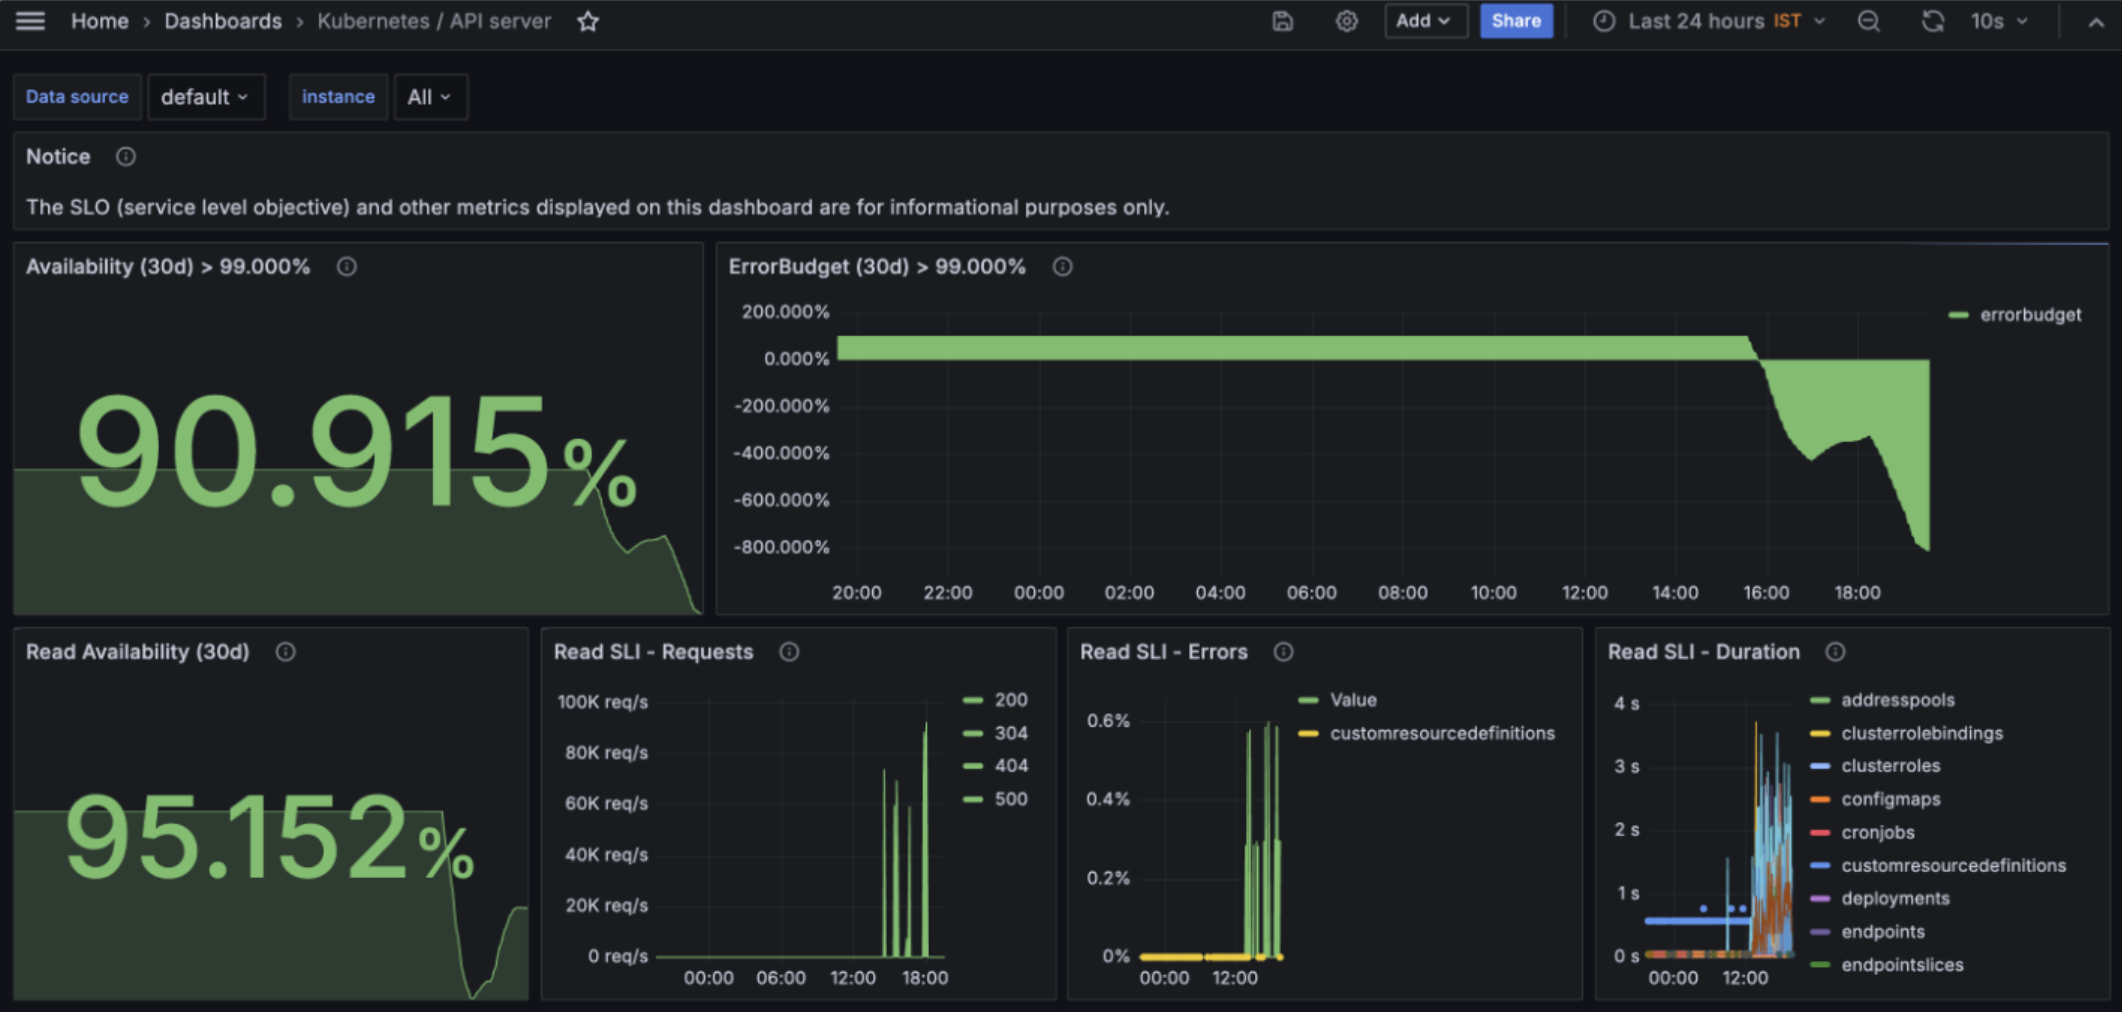
Task: Open the Last 24 hours time picker
Action: coord(1709,21)
